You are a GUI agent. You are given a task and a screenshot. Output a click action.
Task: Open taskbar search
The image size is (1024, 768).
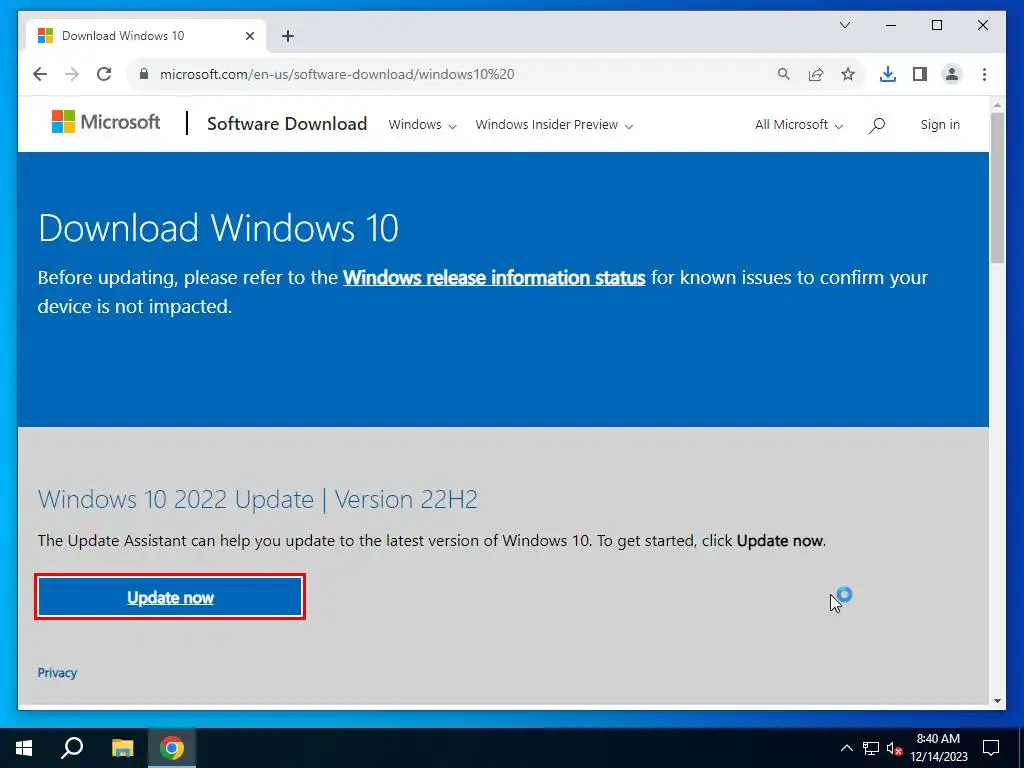(72, 748)
